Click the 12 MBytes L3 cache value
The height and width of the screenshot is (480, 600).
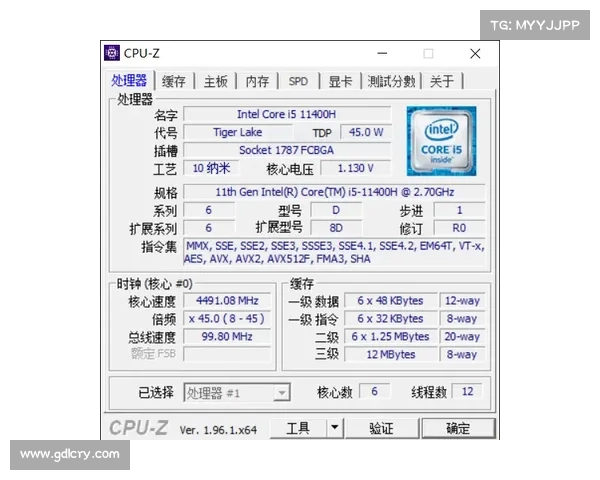coord(391,354)
